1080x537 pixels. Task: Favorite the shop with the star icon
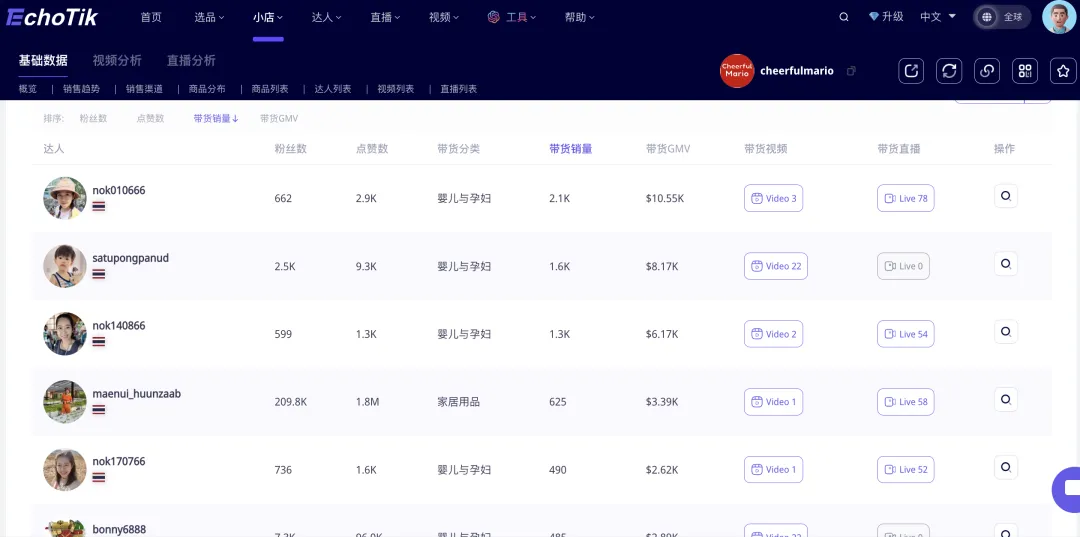coord(1063,71)
